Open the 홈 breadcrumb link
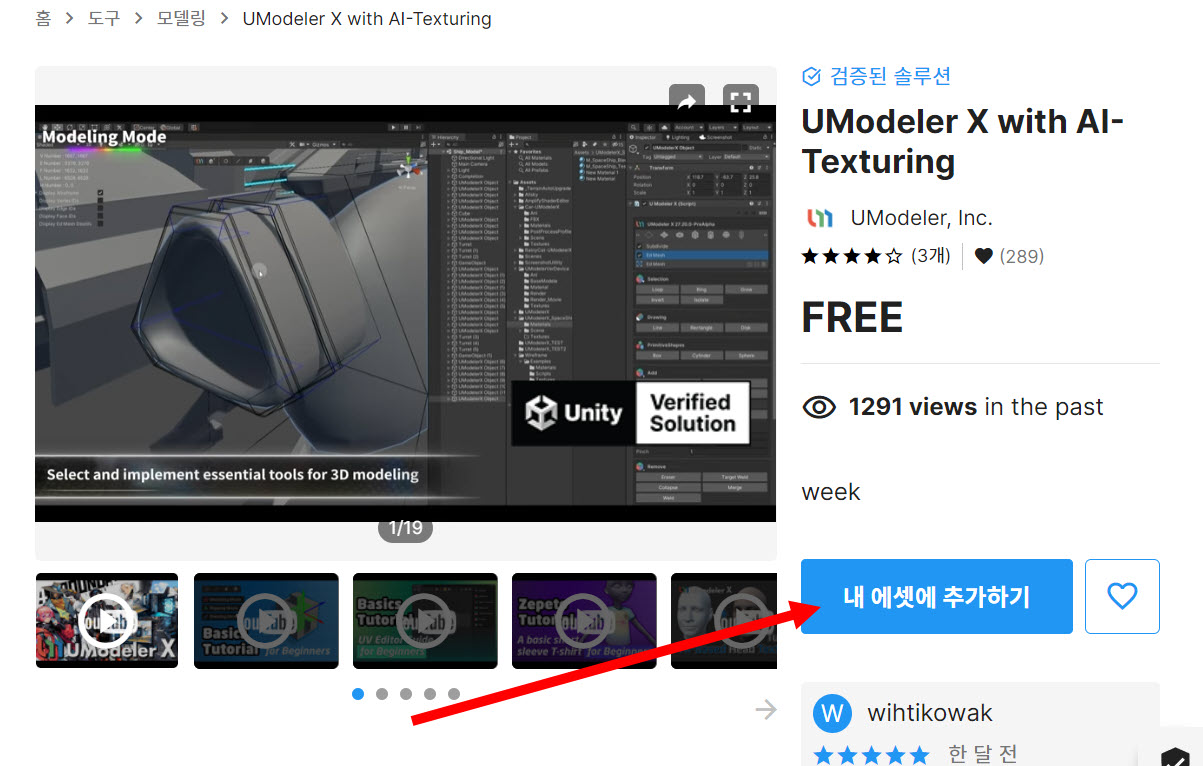The width and height of the screenshot is (1203, 766). pos(43,18)
